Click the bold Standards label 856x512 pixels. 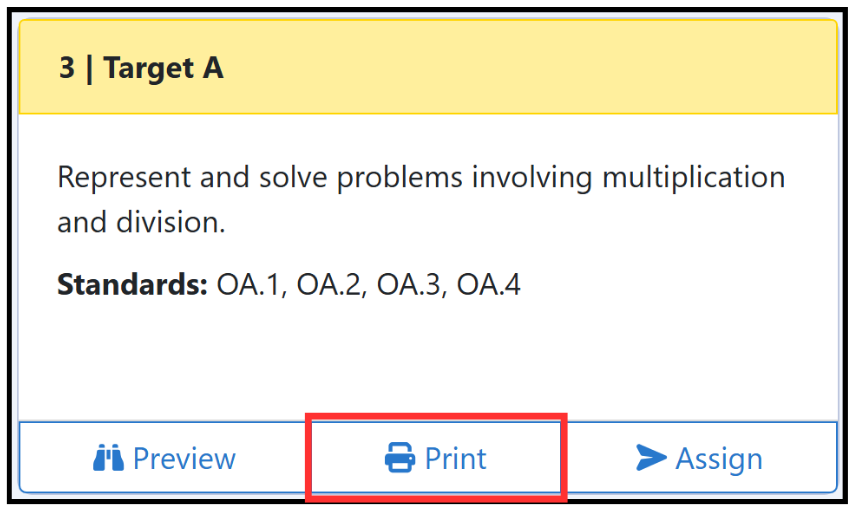coord(132,284)
